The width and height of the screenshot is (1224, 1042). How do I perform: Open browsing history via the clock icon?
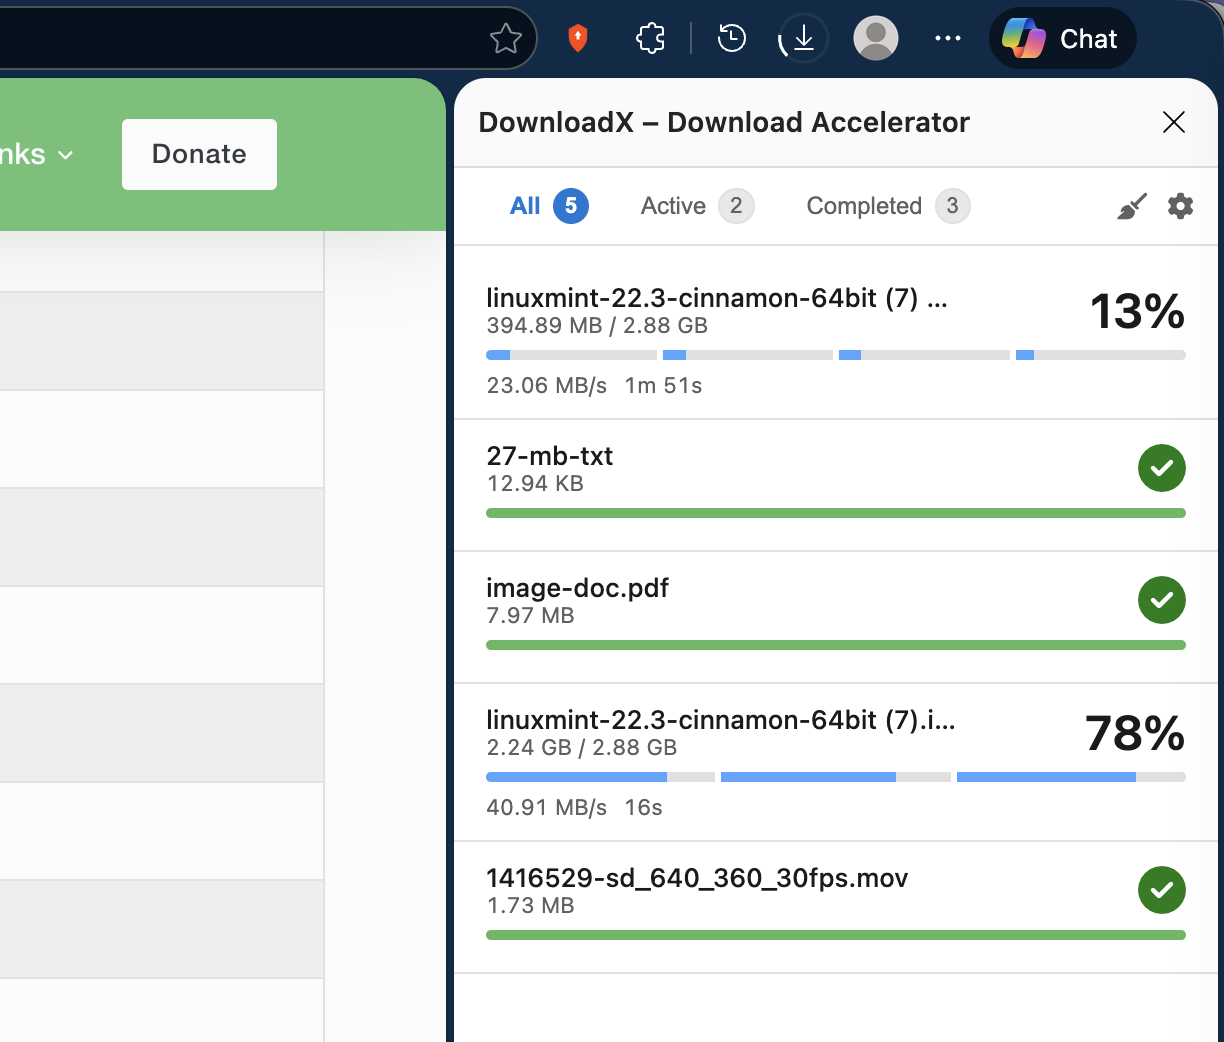tap(731, 37)
